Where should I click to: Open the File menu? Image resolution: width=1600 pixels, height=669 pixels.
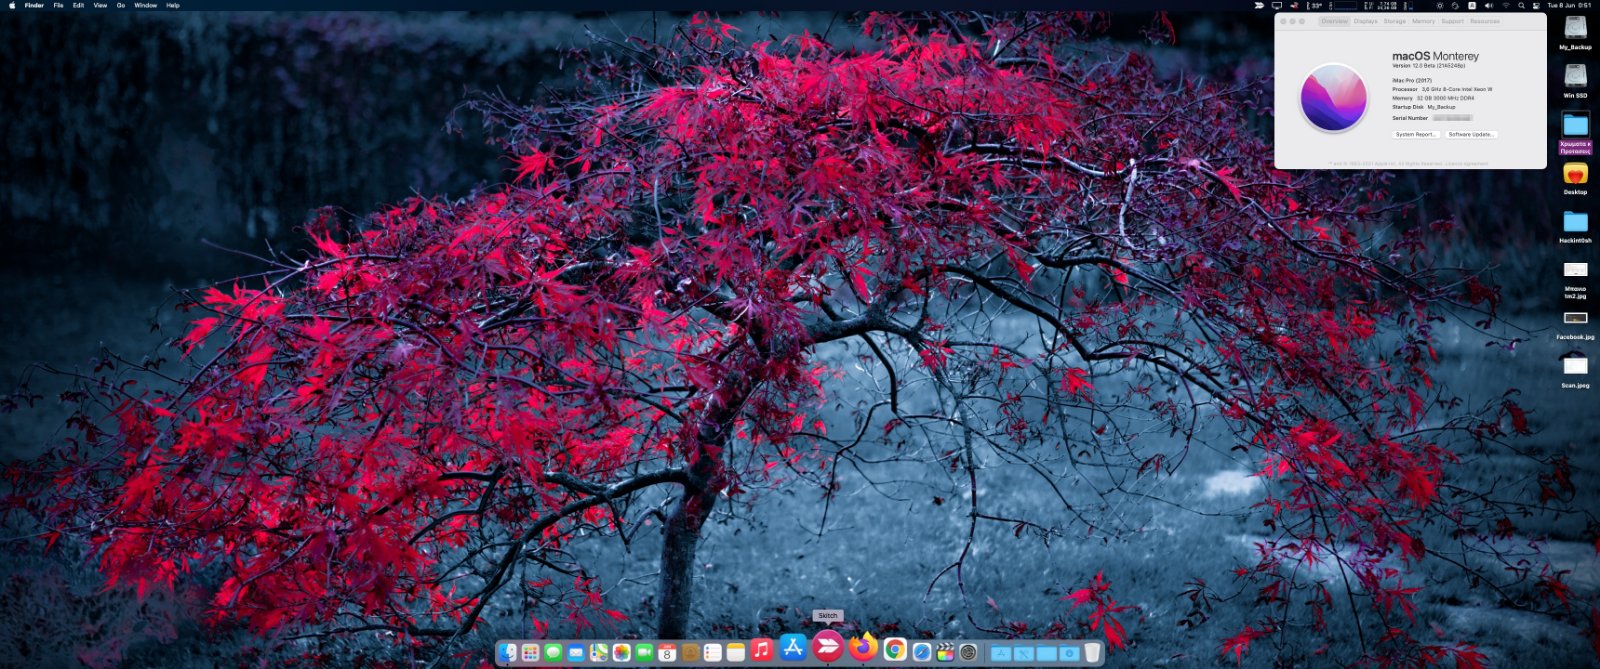coord(58,5)
